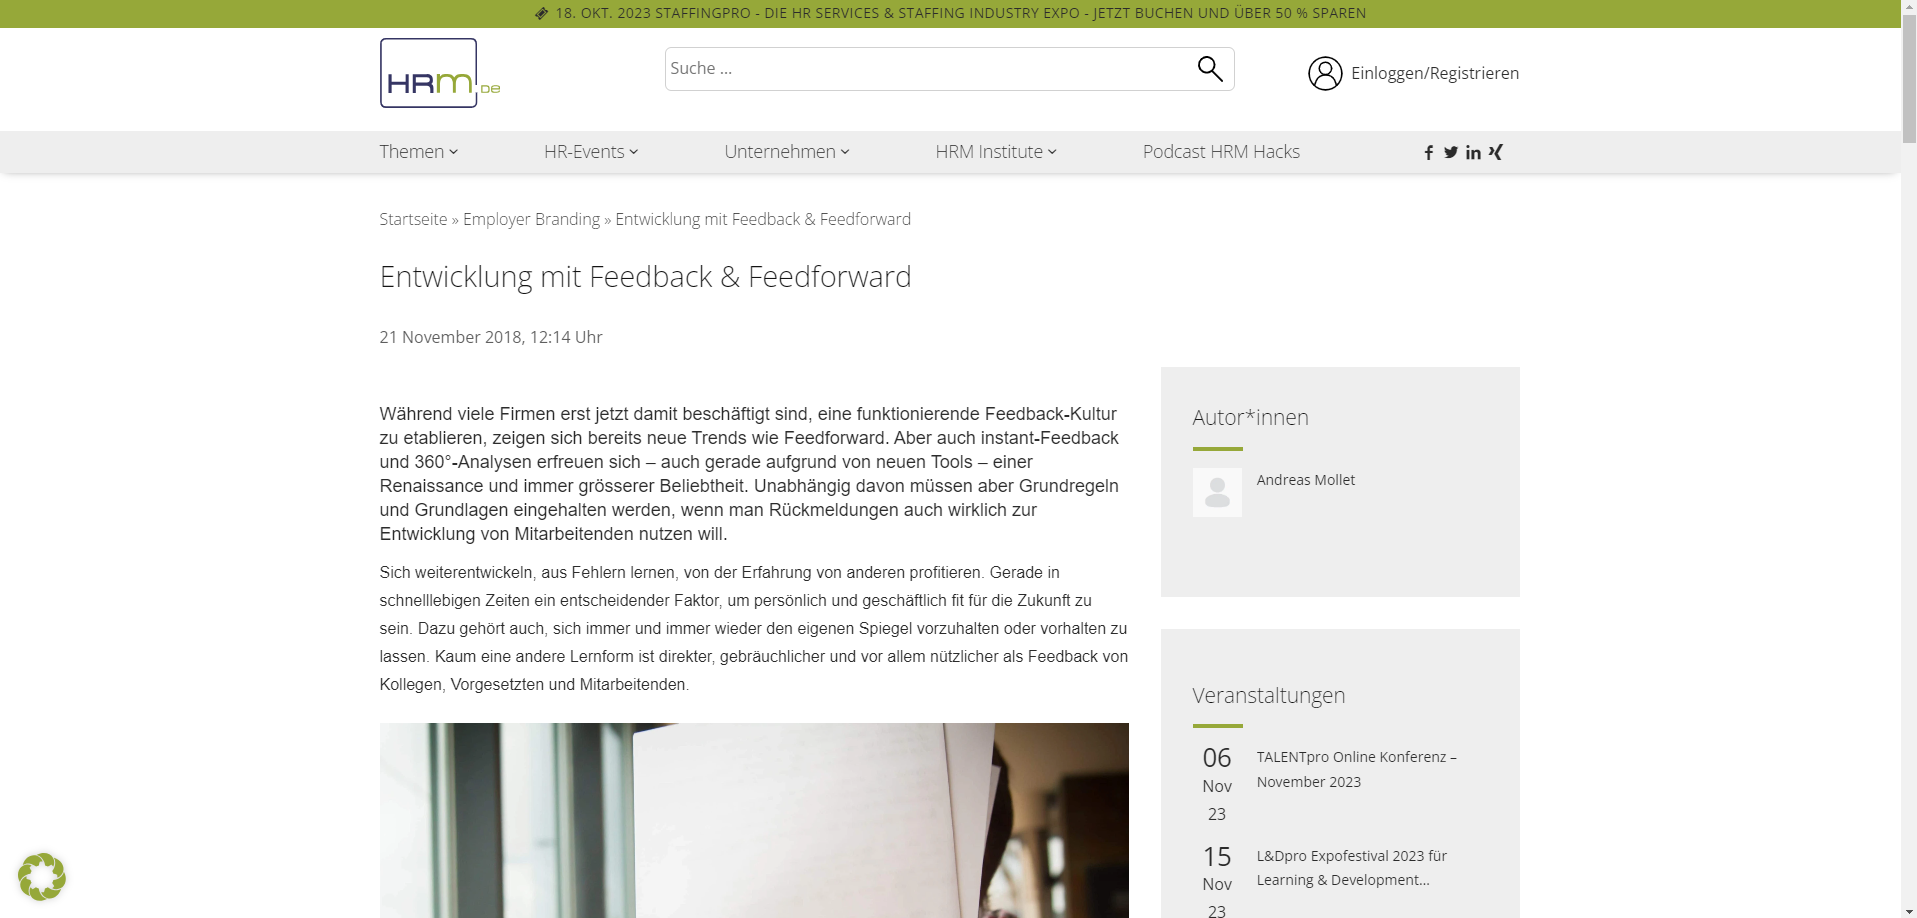Expand the Themen dropdown menu
The height and width of the screenshot is (918, 1917).
click(x=418, y=151)
